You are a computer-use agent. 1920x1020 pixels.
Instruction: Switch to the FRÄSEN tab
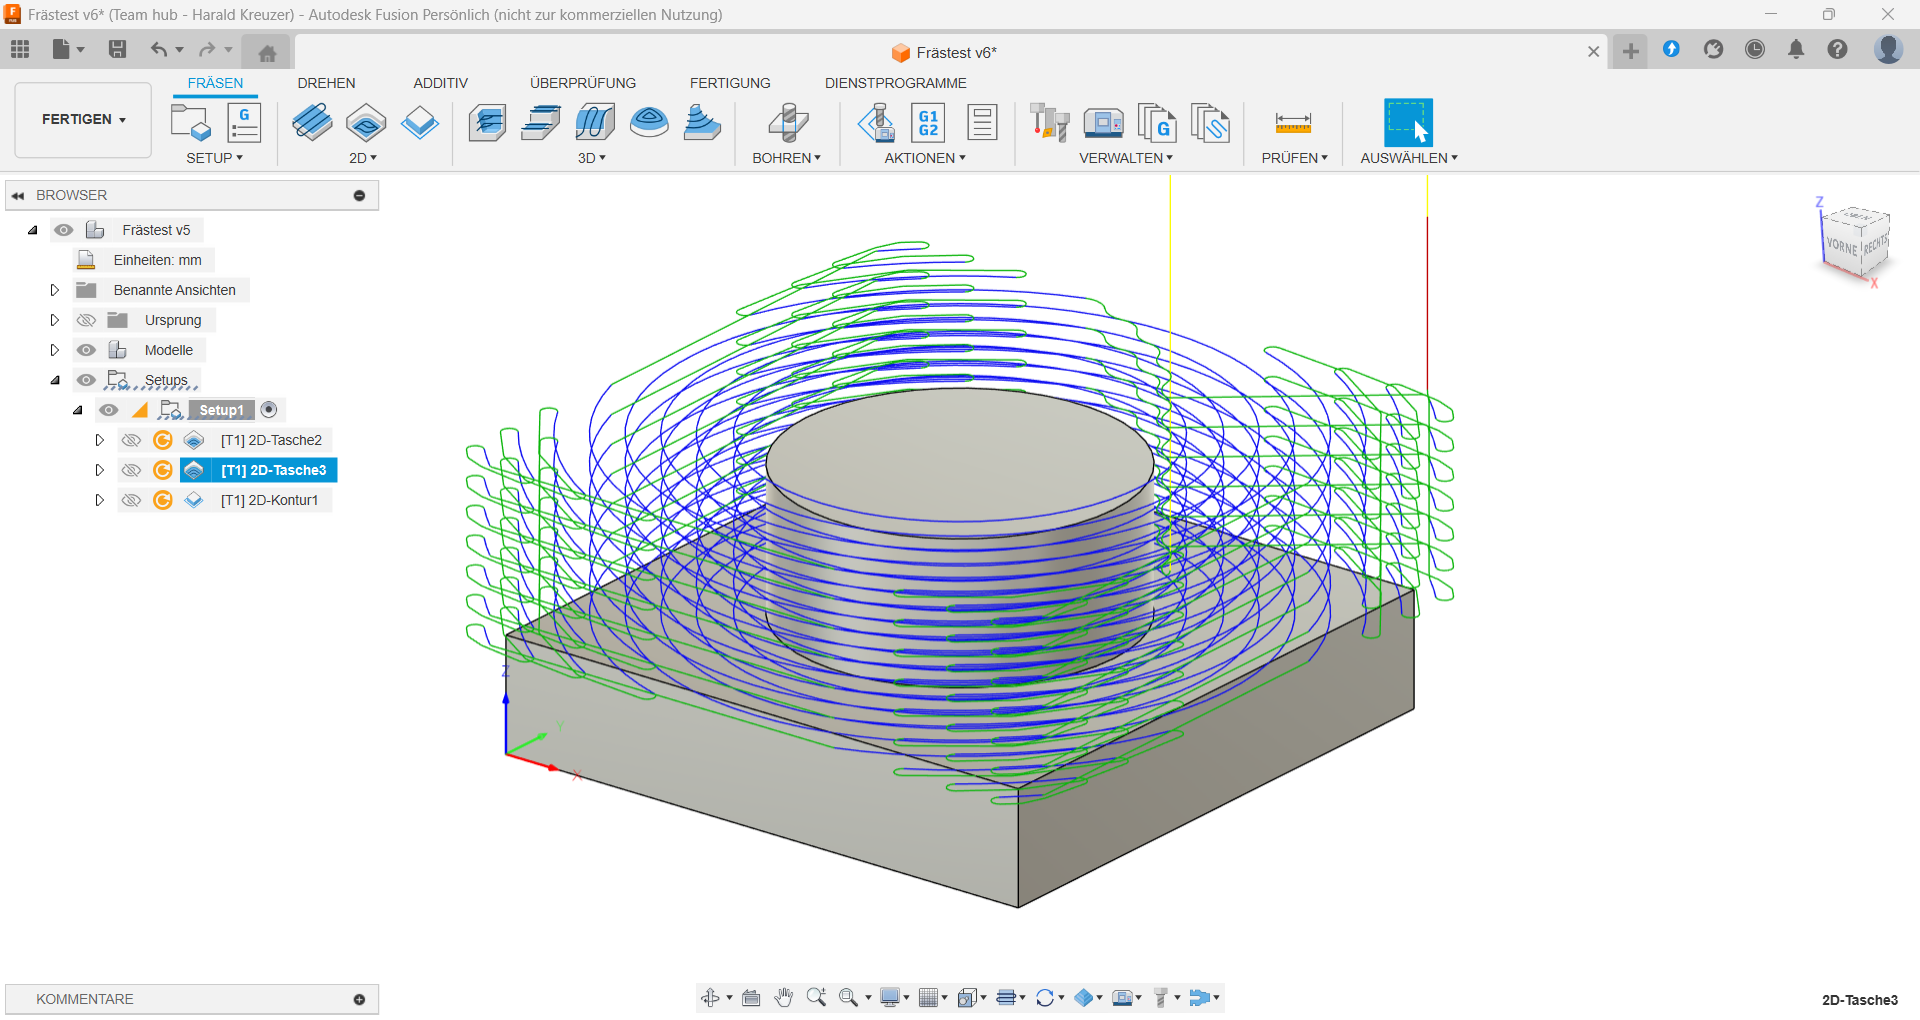coord(215,83)
